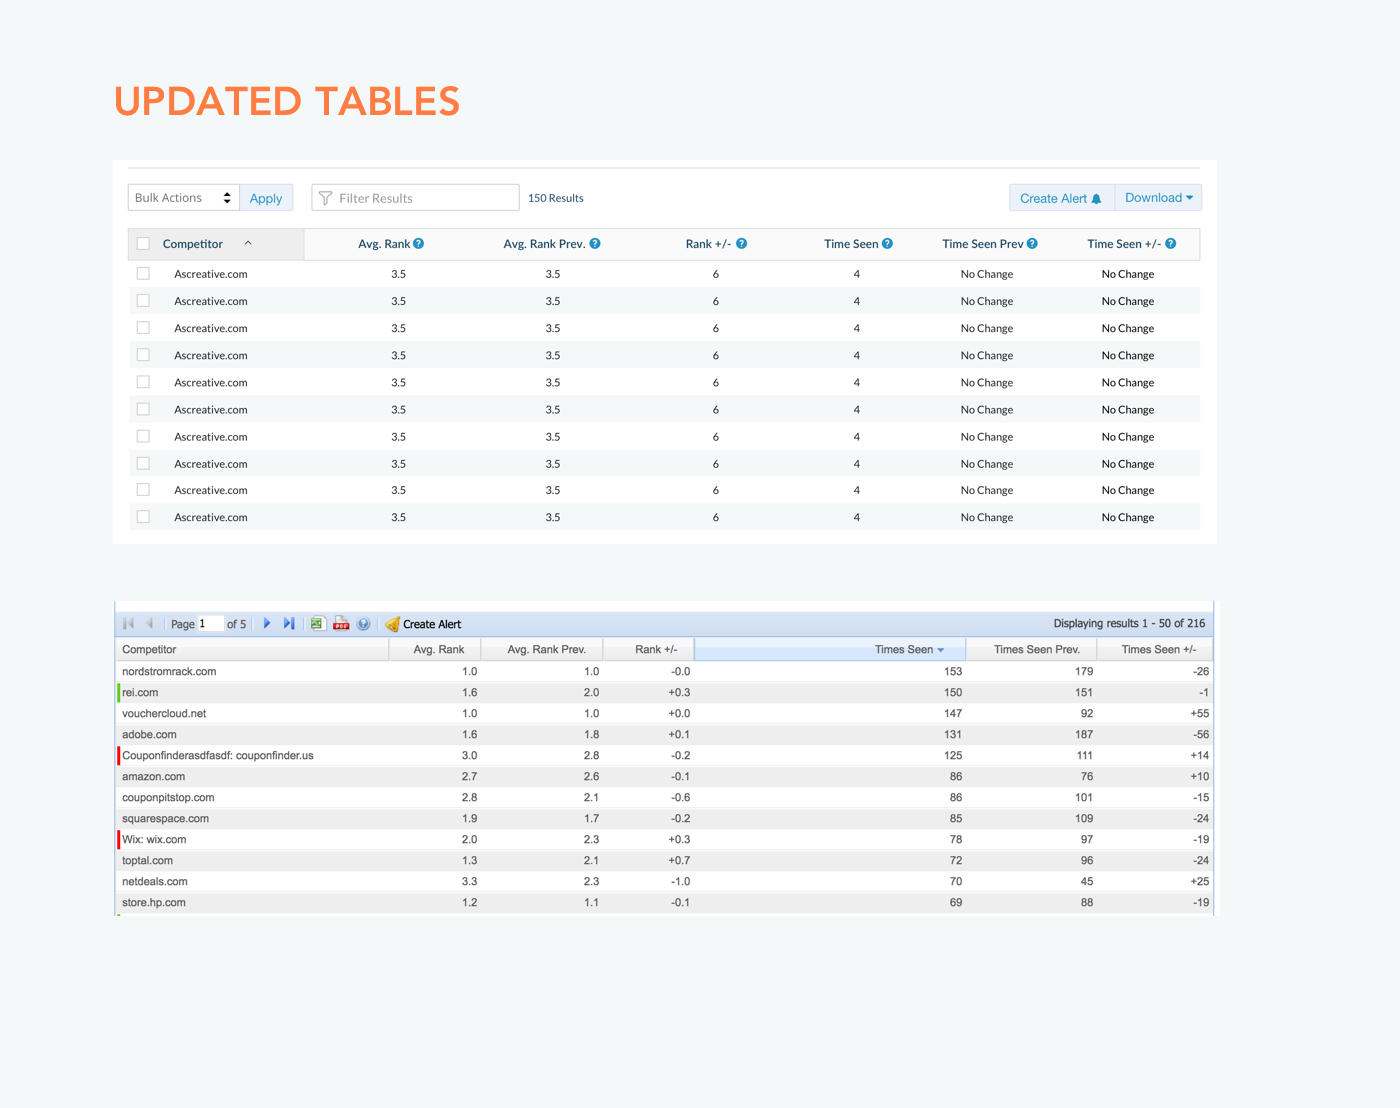Click Displaying results 1 - 50 of 216
The height and width of the screenshot is (1108, 1400).
tap(1129, 623)
